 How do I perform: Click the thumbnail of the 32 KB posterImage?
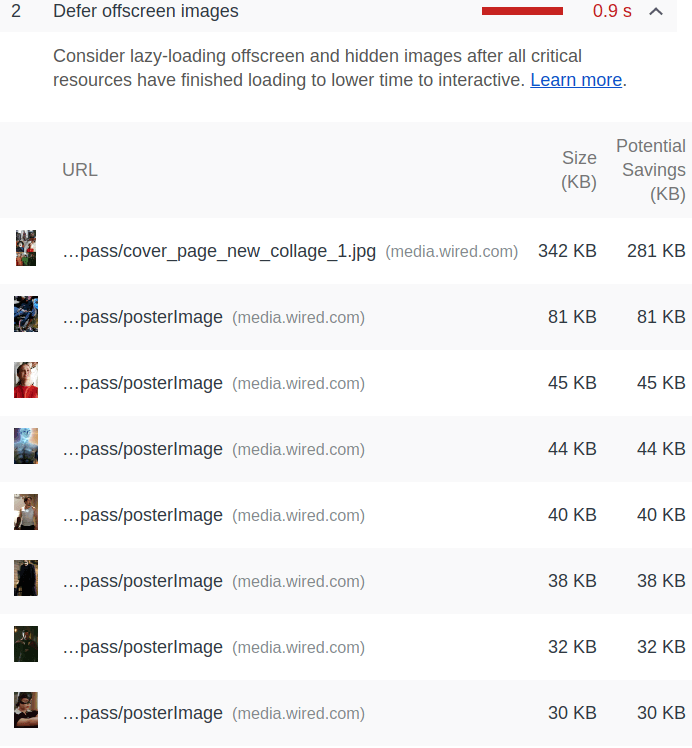pos(26,644)
